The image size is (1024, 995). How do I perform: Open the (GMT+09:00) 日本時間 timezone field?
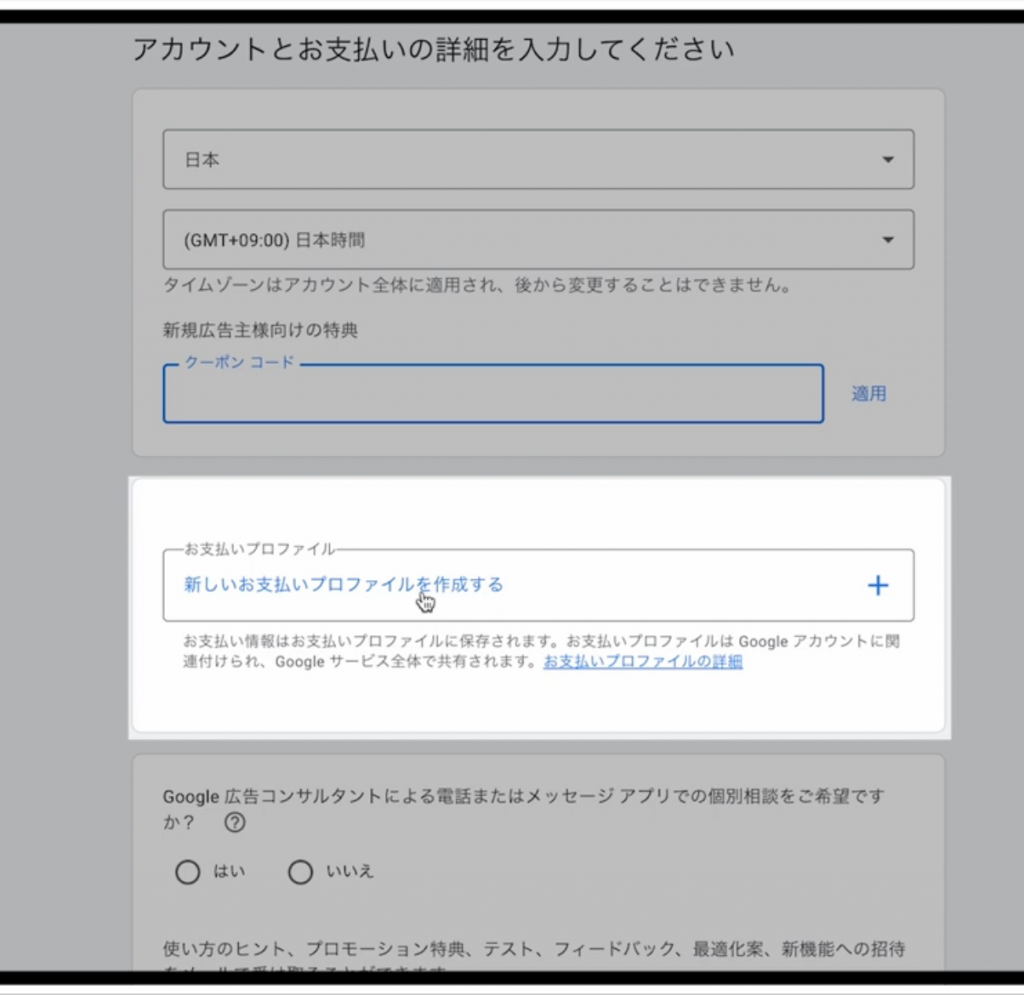(x=538, y=240)
